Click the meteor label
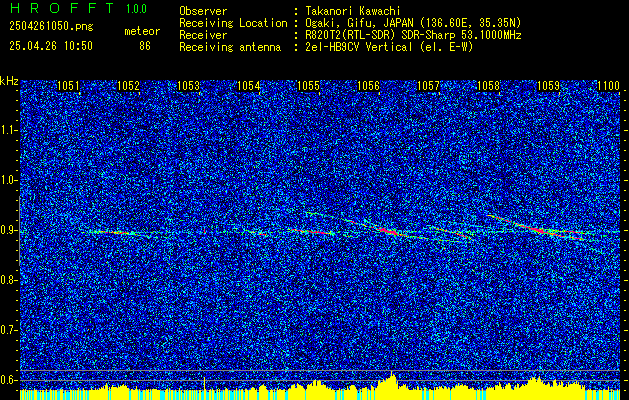Screen dimensions: 629x400 [x=142, y=31]
